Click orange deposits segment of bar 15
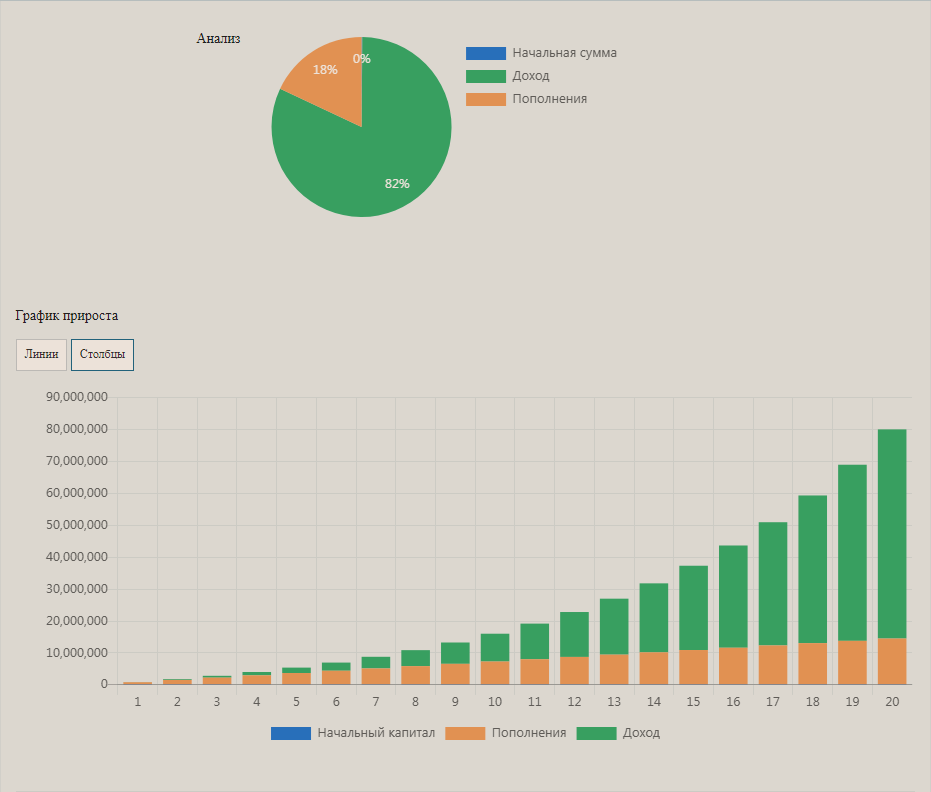 click(693, 667)
